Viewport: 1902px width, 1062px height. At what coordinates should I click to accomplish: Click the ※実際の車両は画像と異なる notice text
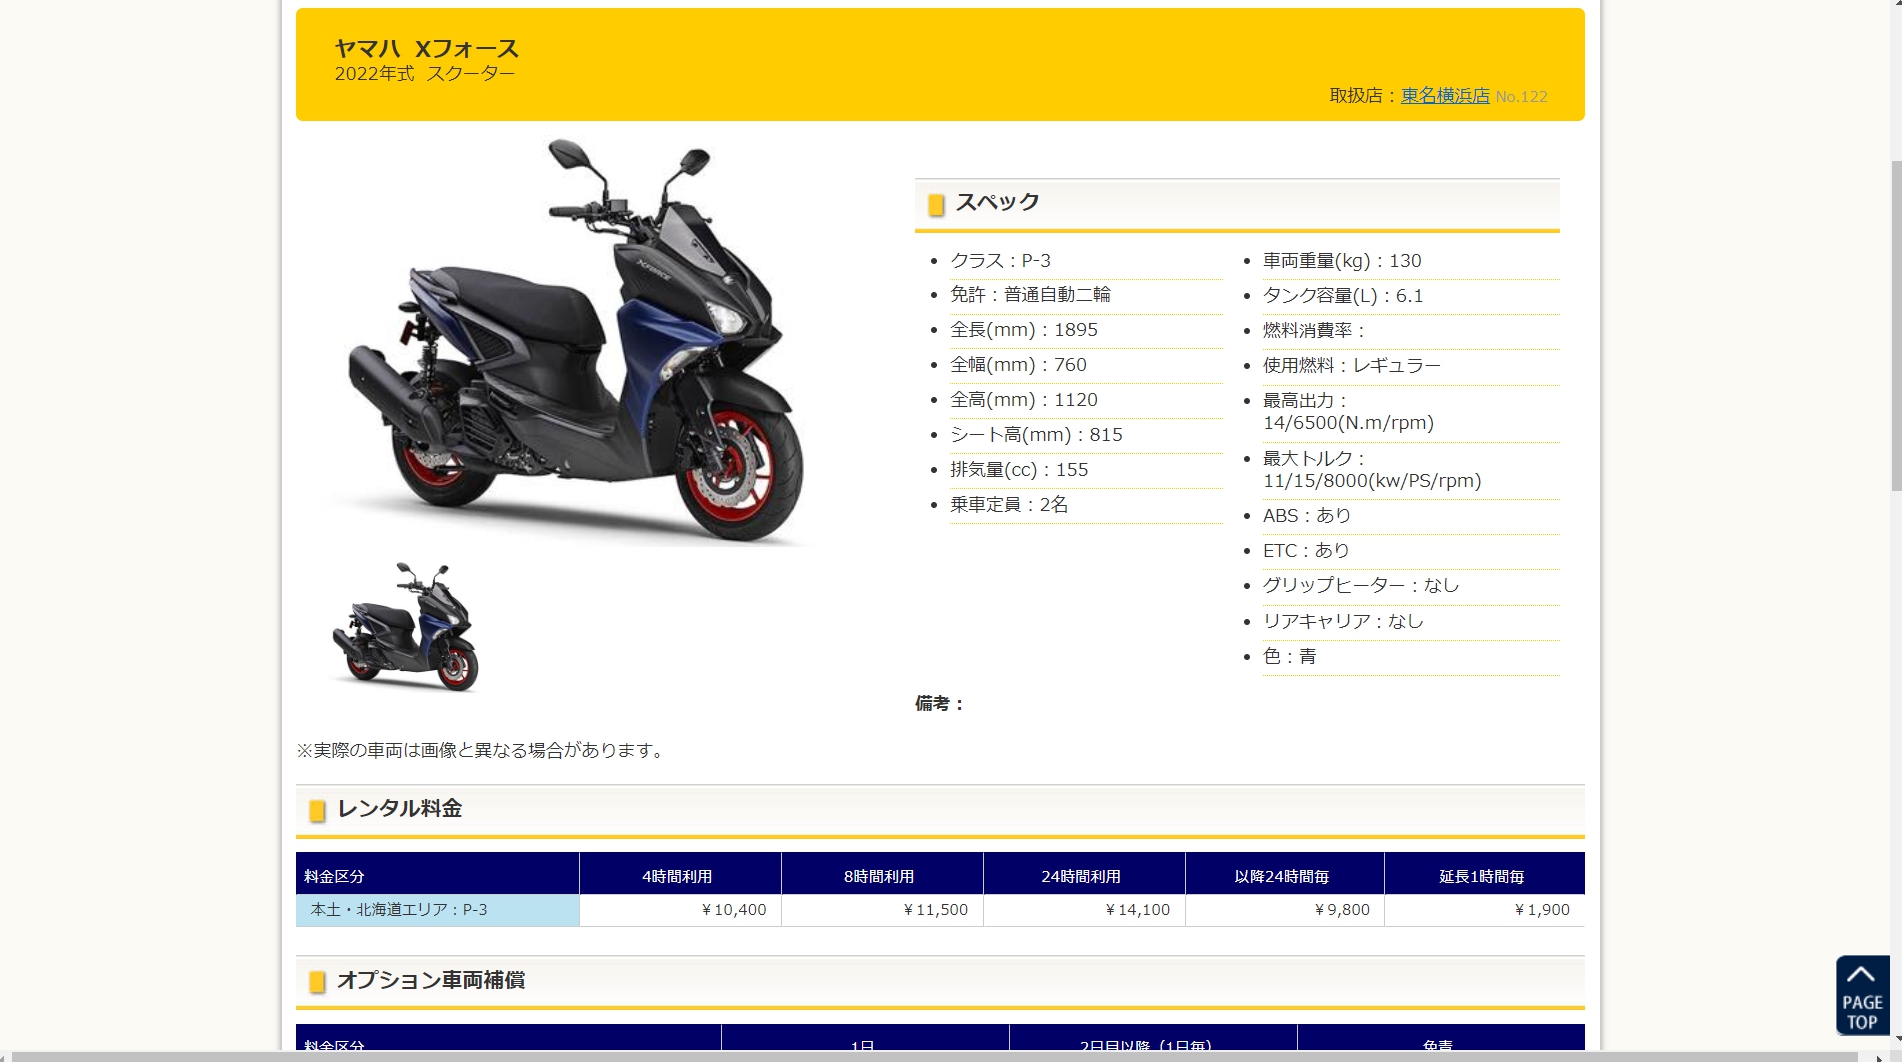483,750
